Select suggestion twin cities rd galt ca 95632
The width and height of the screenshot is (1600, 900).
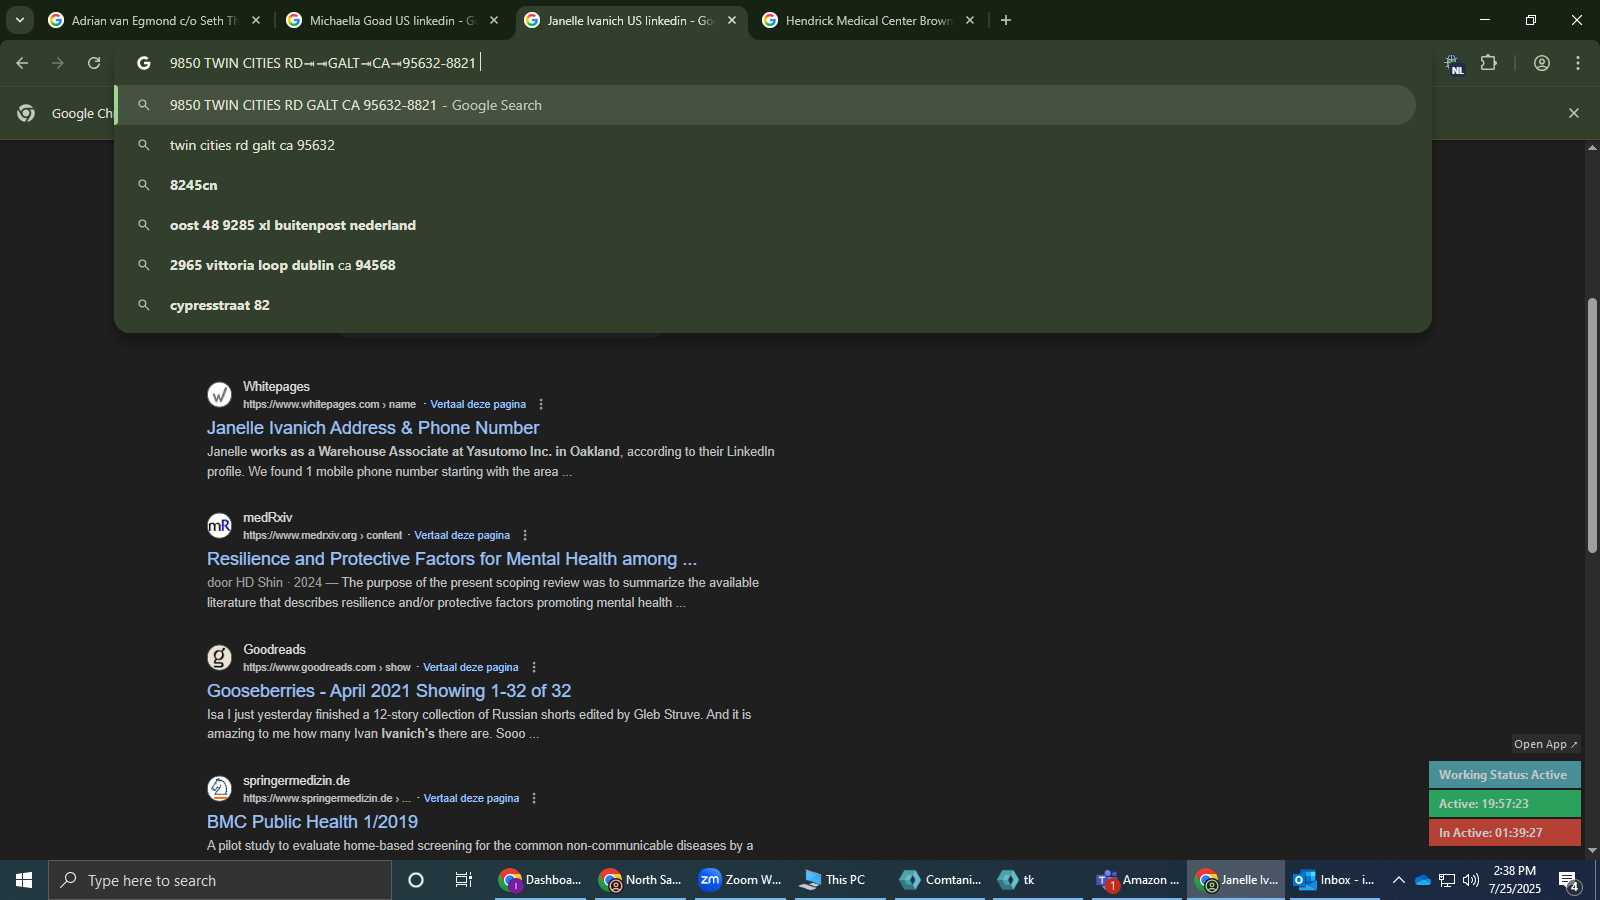coord(765,145)
